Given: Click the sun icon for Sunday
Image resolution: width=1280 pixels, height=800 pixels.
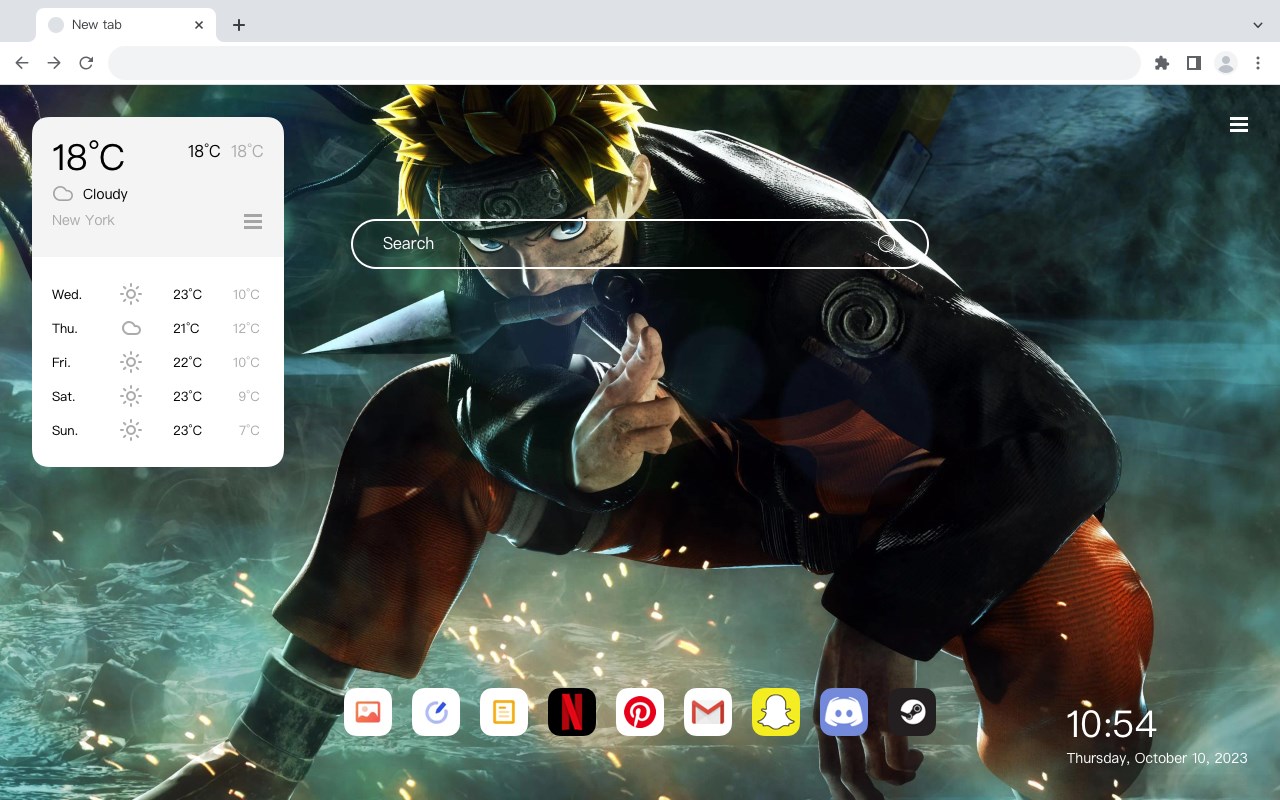Looking at the screenshot, I should coord(131,430).
